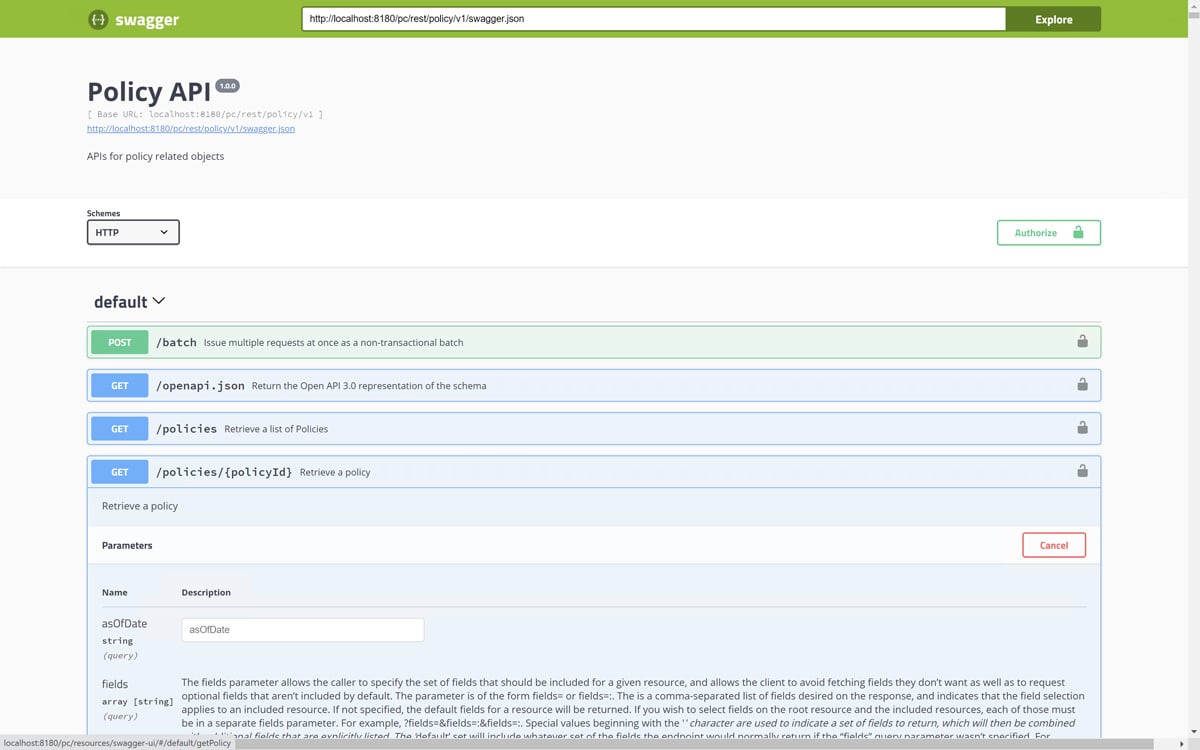
Task: Click the Policy API title
Action: tap(149, 91)
